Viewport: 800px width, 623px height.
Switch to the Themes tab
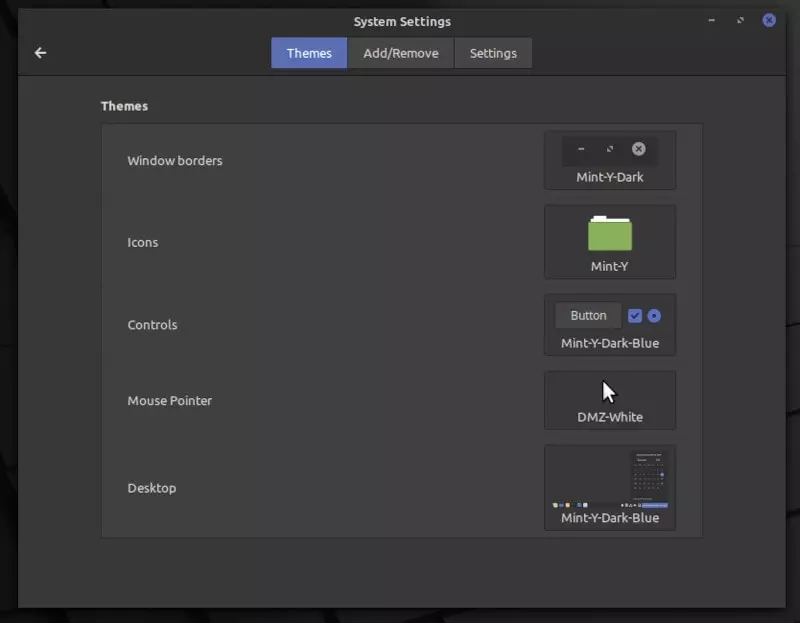pos(309,53)
